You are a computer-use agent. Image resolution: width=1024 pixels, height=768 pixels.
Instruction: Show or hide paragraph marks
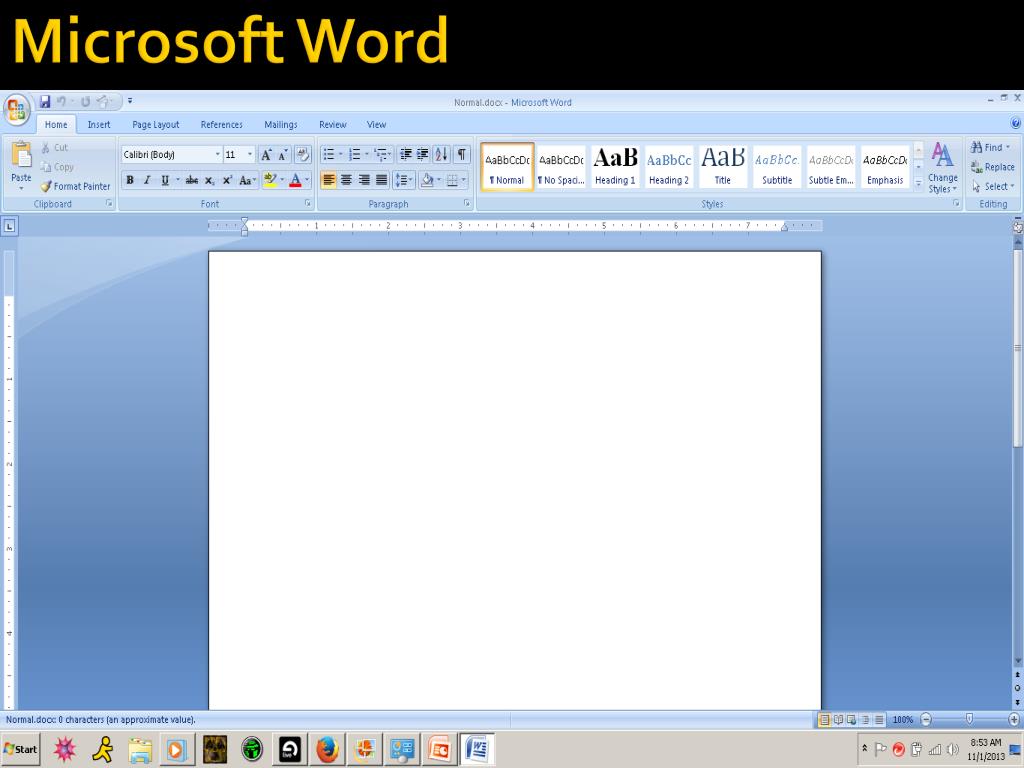point(462,155)
